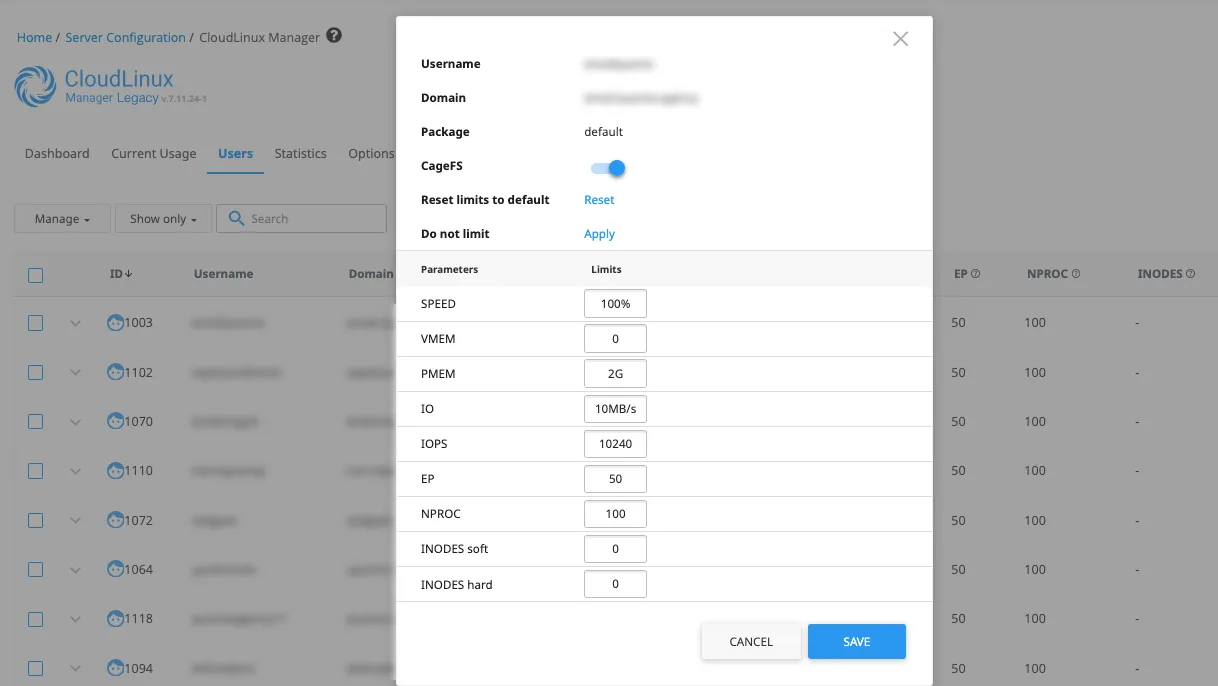
Task: Open the Current Usage tab
Action: click(x=153, y=154)
